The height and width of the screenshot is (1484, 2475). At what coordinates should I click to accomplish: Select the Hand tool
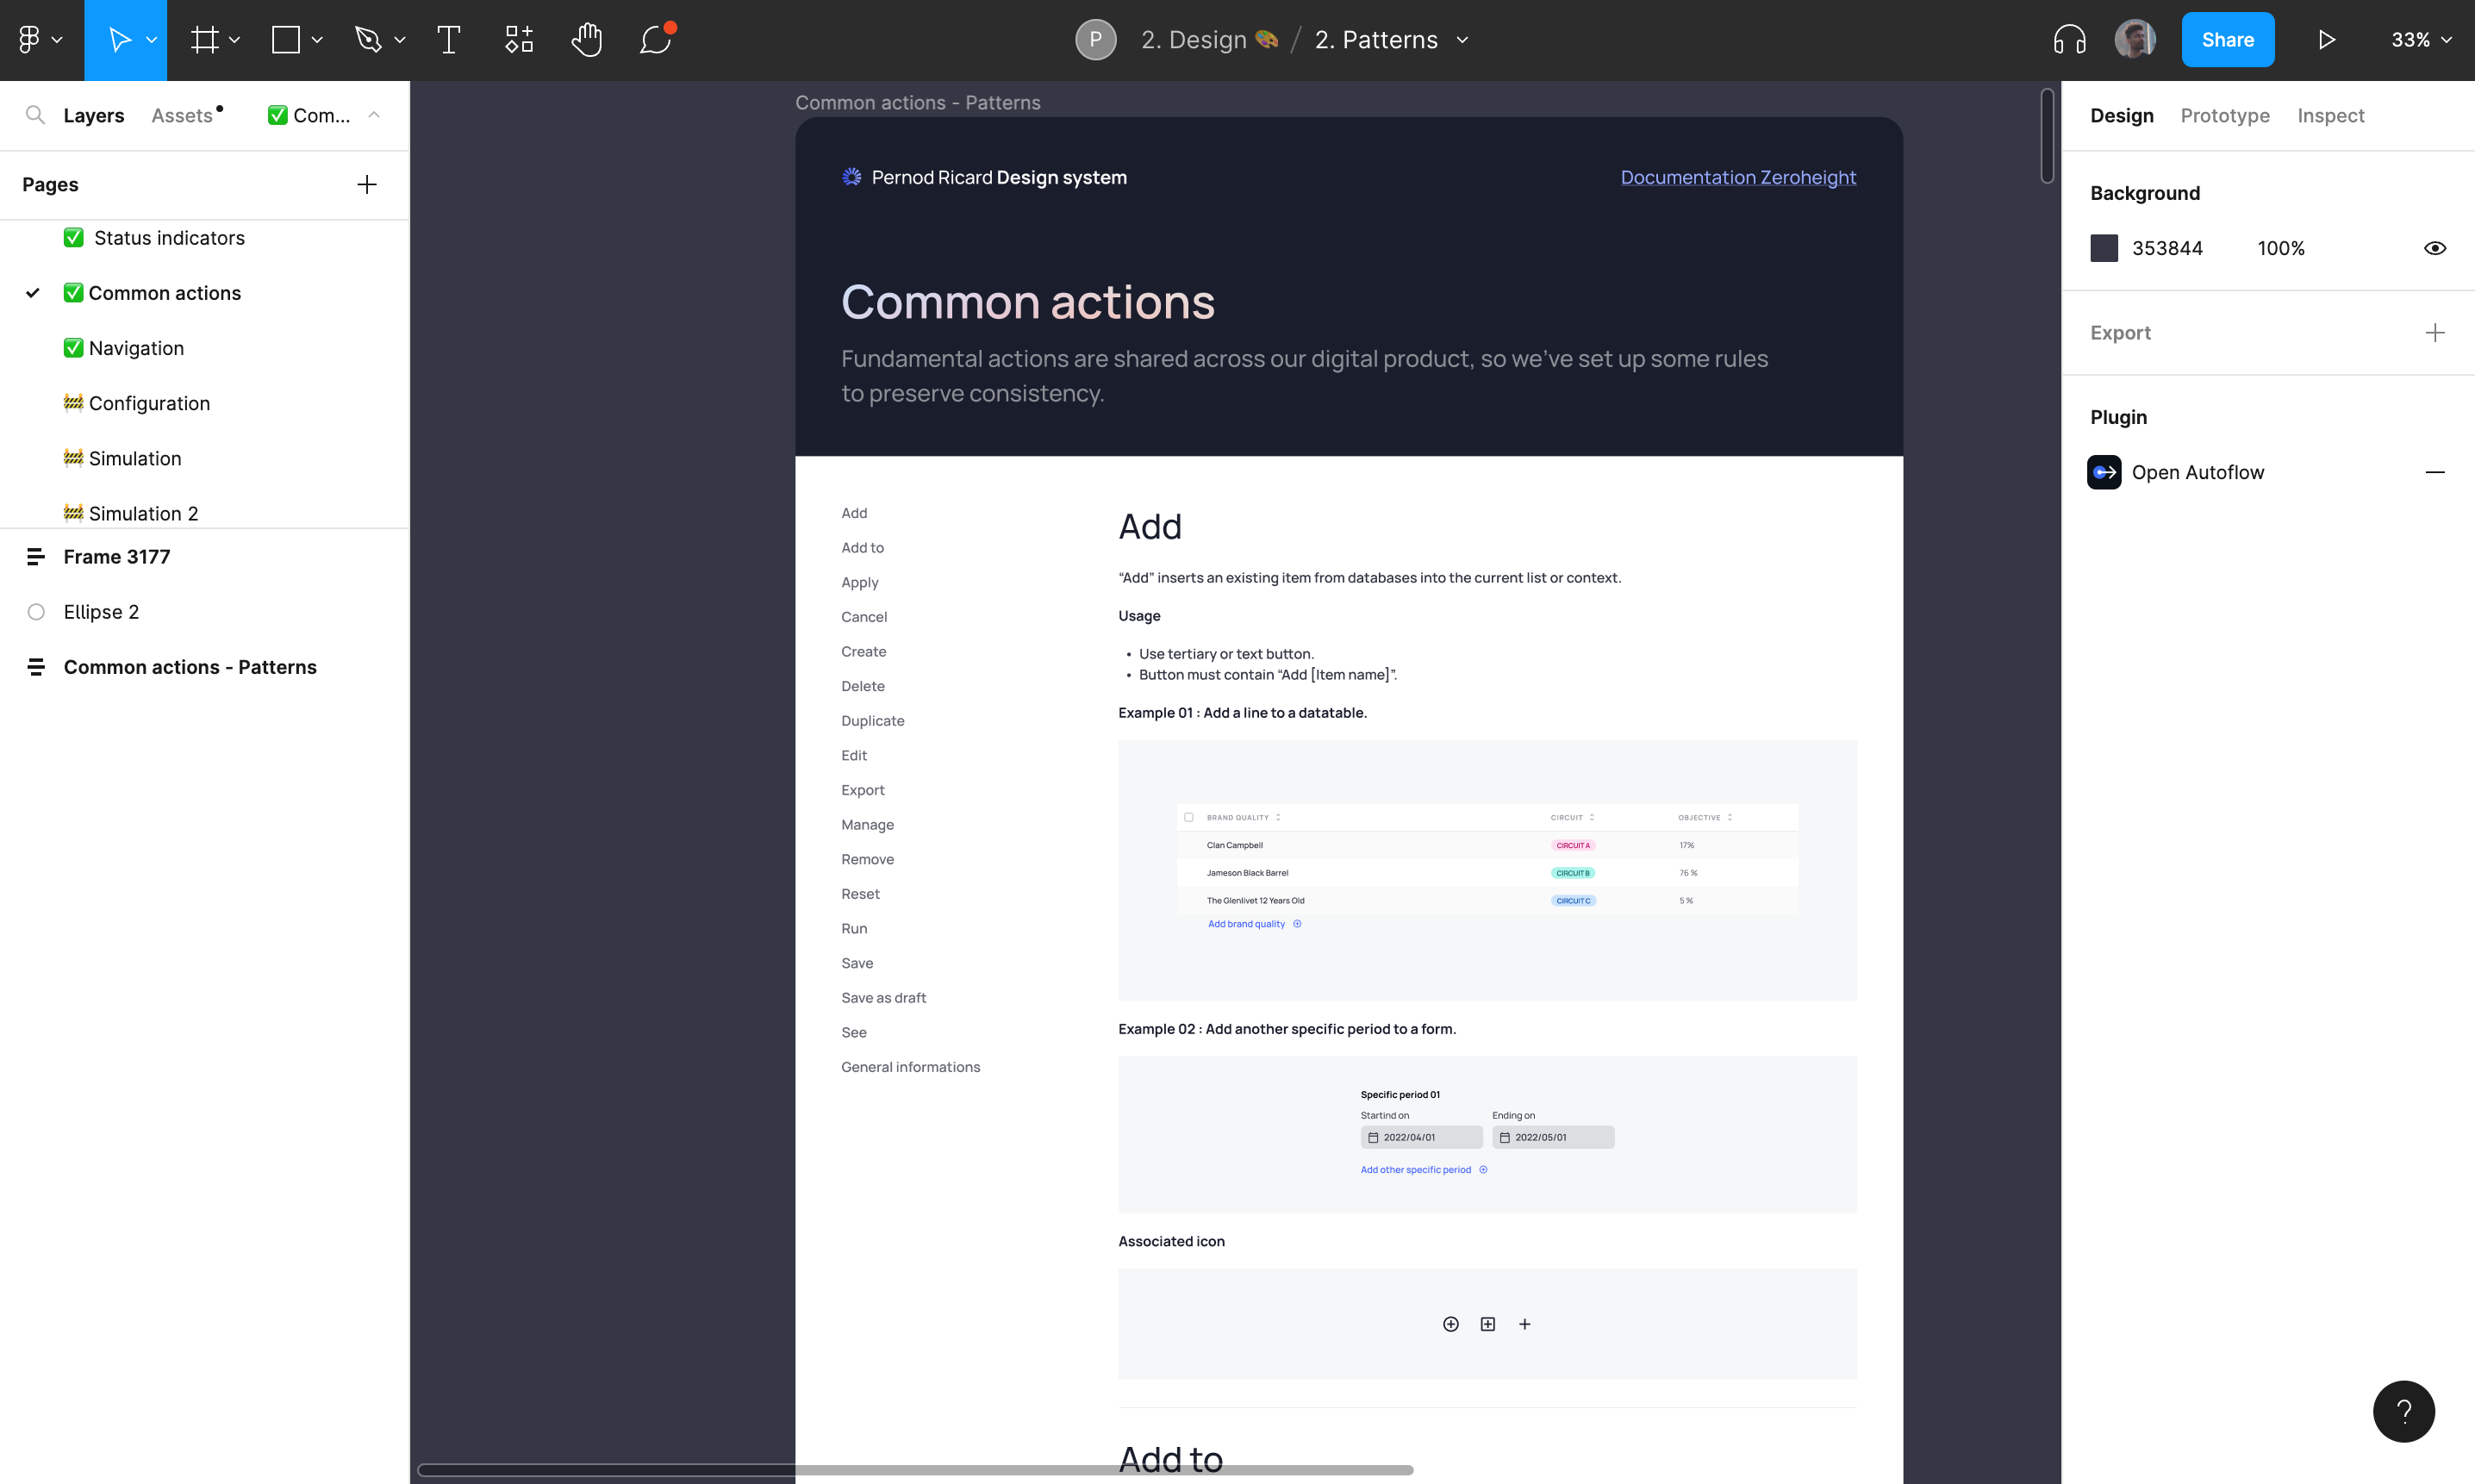click(x=586, y=40)
